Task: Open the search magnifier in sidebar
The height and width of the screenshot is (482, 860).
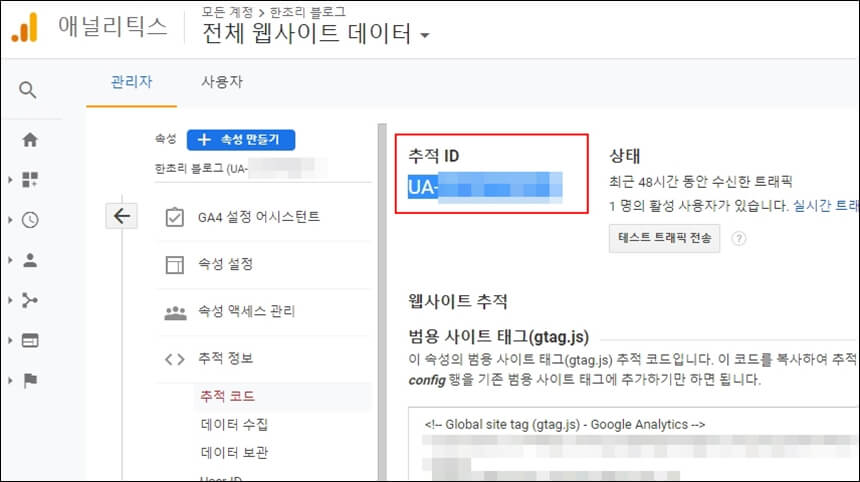Action: [28, 89]
